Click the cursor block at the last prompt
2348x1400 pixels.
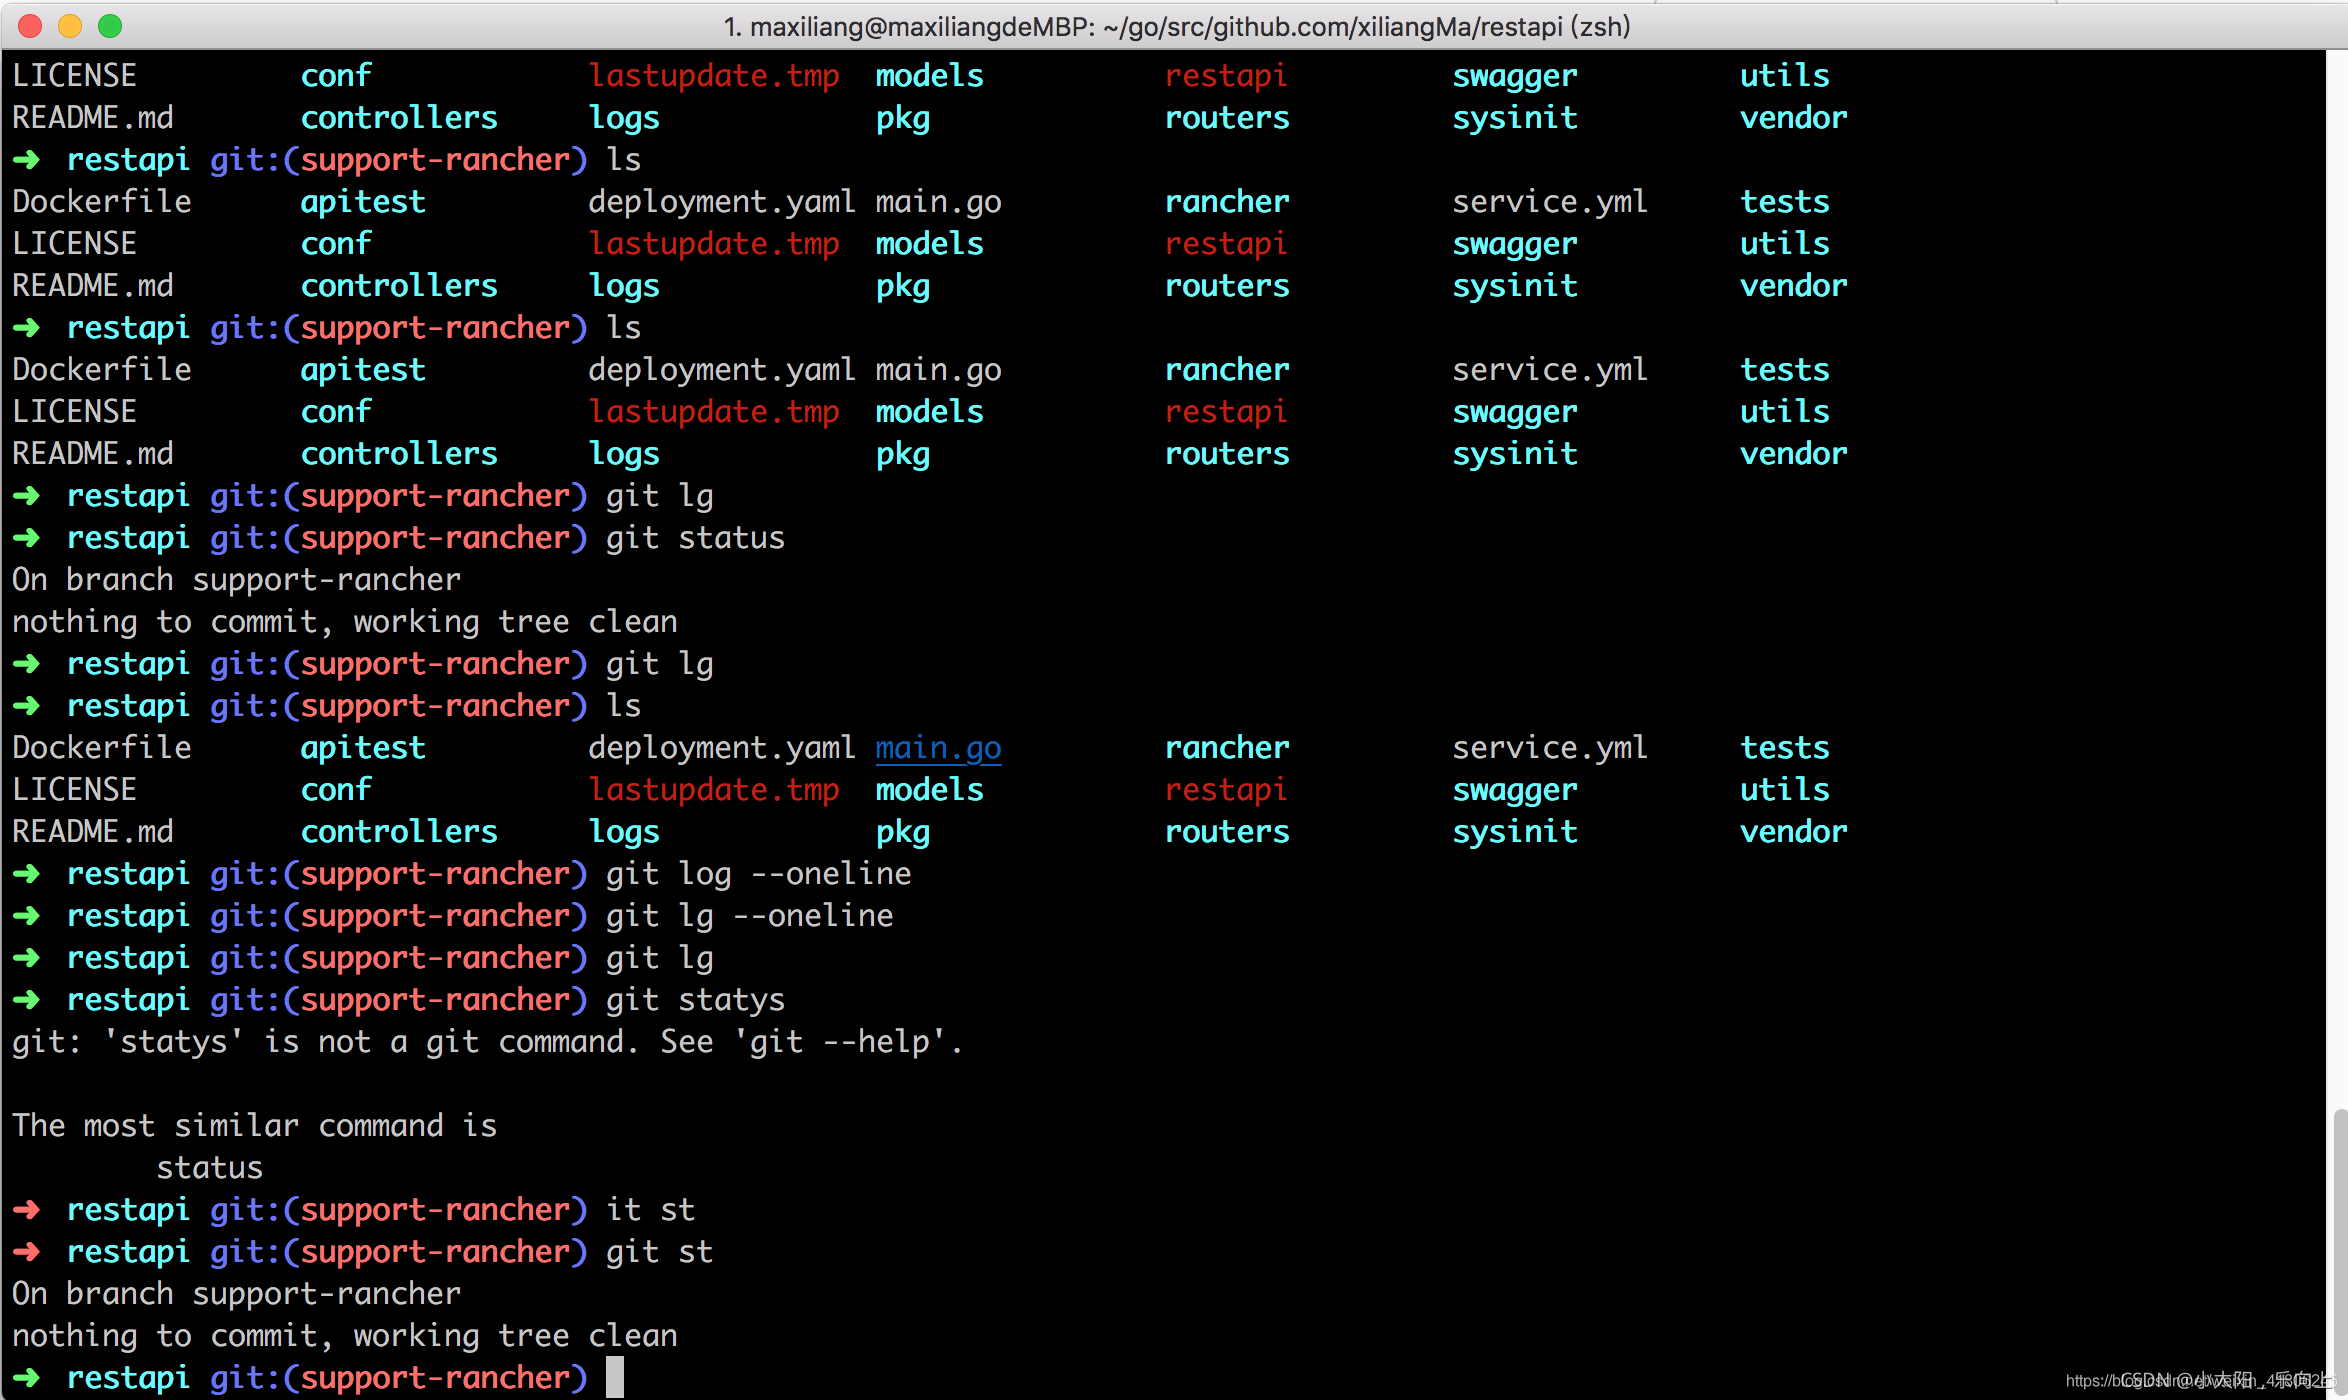615,1377
